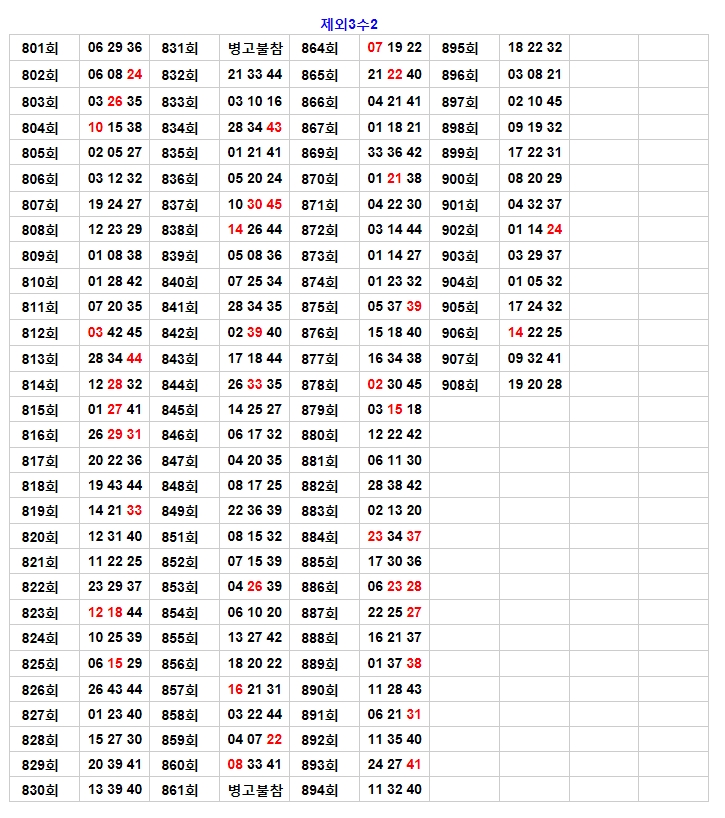Click numbers 06 29 36 beside 801회

[115, 48]
